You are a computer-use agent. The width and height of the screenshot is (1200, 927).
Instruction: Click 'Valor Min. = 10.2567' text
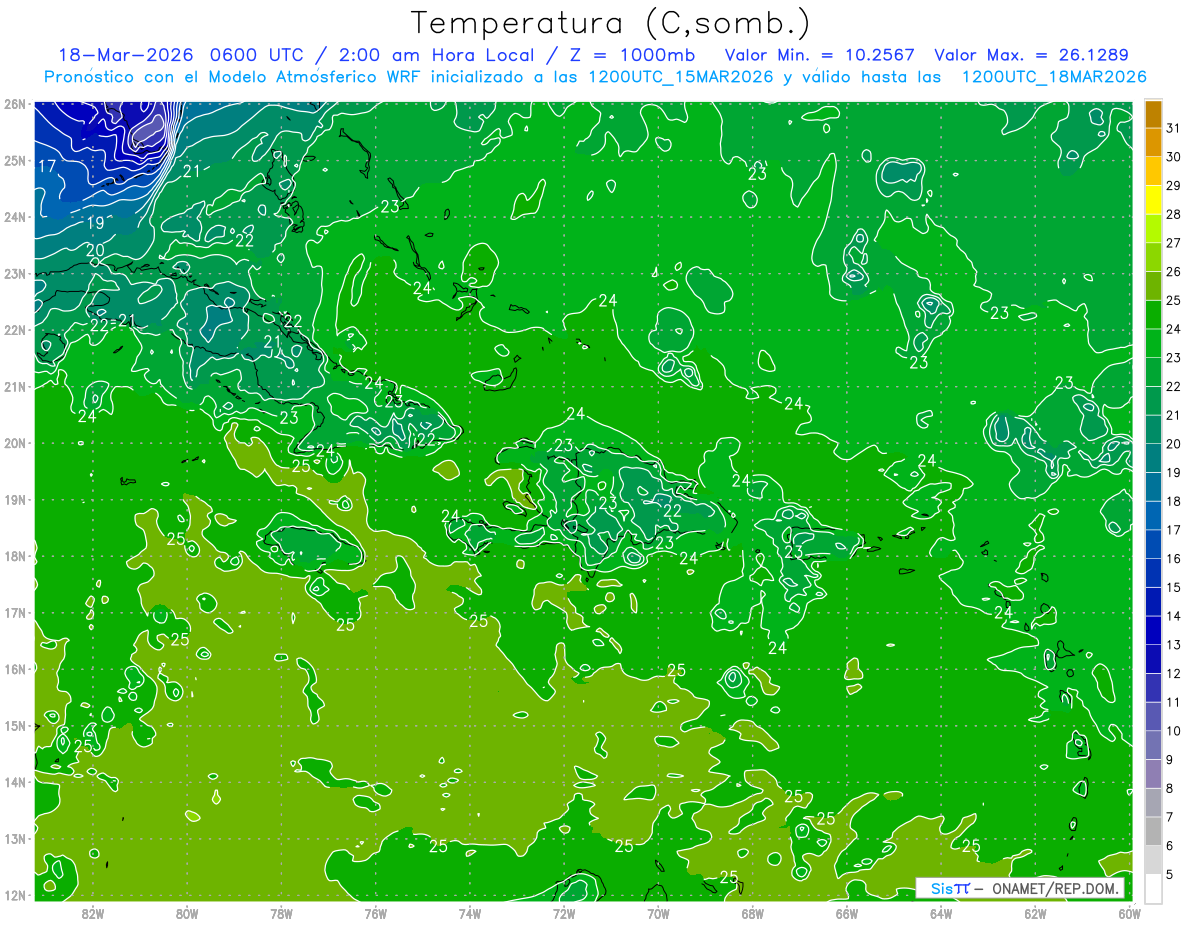pos(819,55)
